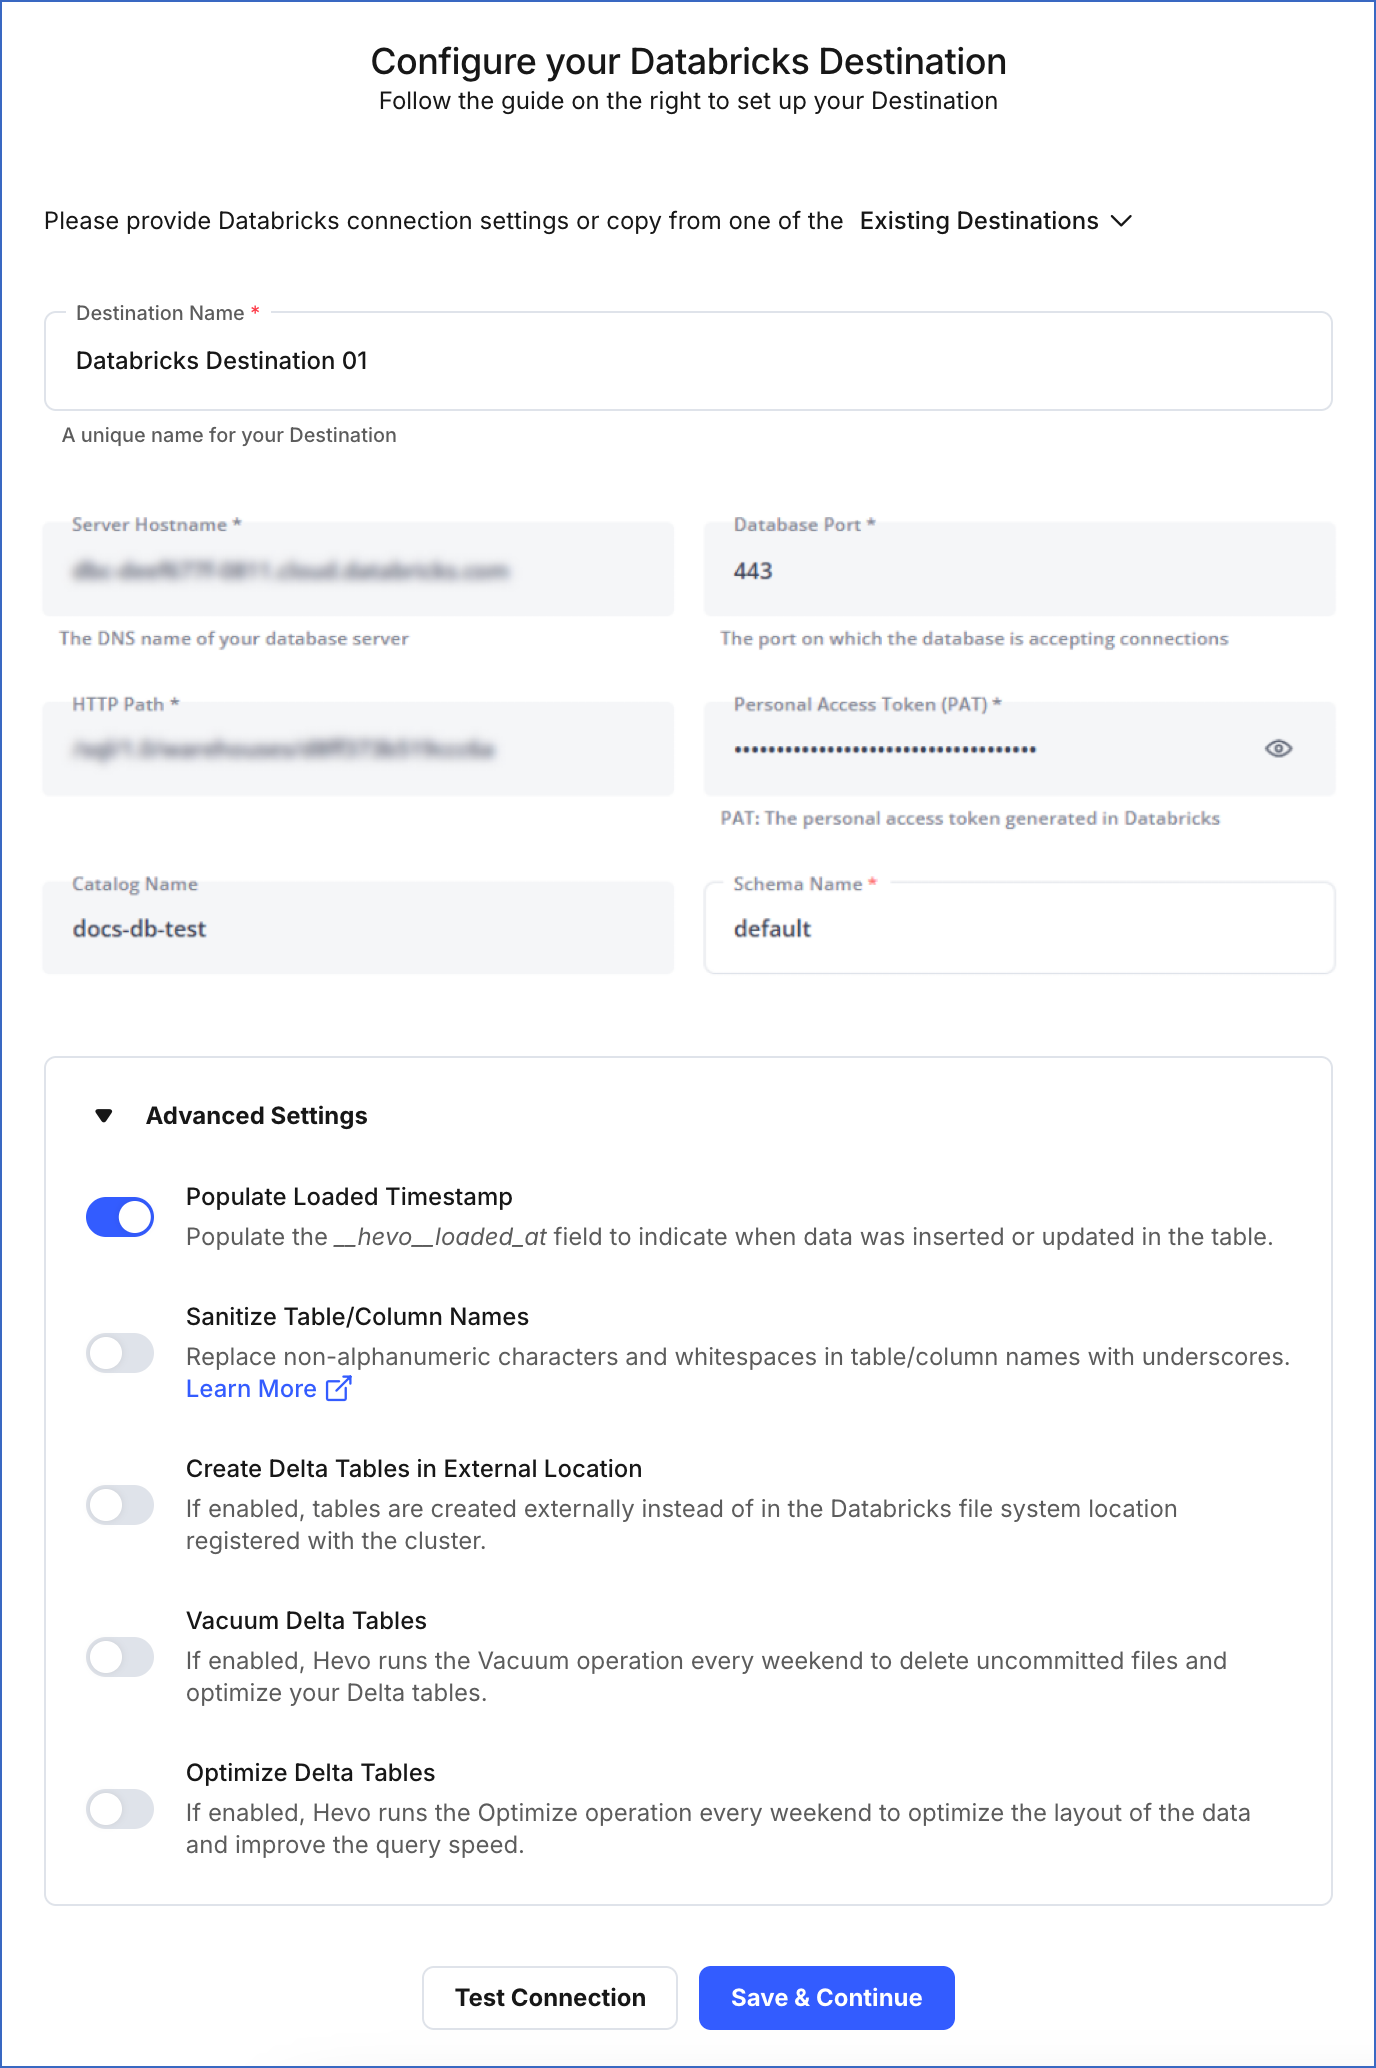Image resolution: width=1376 pixels, height=2068 pixels.
Task: Click the Catalog Name field
Action: tap(358, 929)
